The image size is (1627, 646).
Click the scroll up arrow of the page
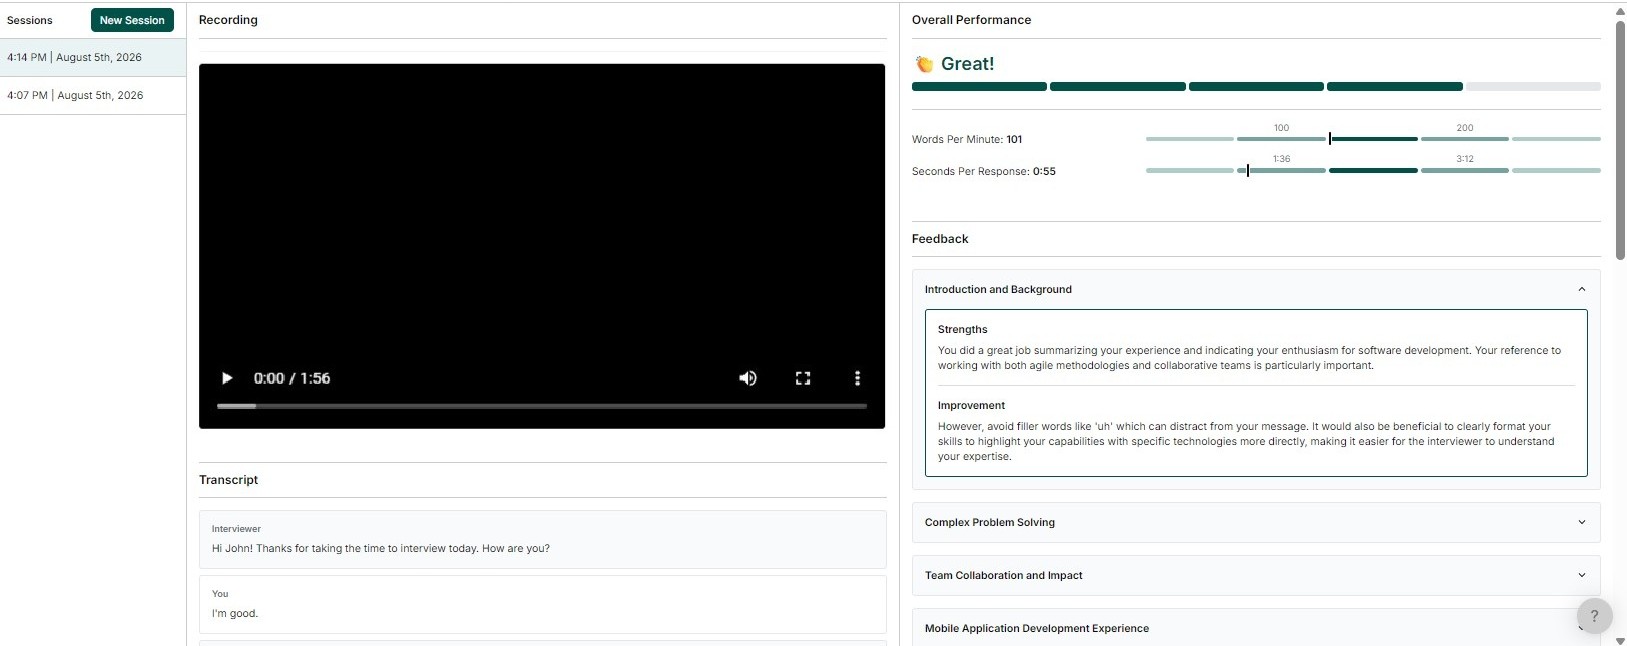pos(1620,11)
